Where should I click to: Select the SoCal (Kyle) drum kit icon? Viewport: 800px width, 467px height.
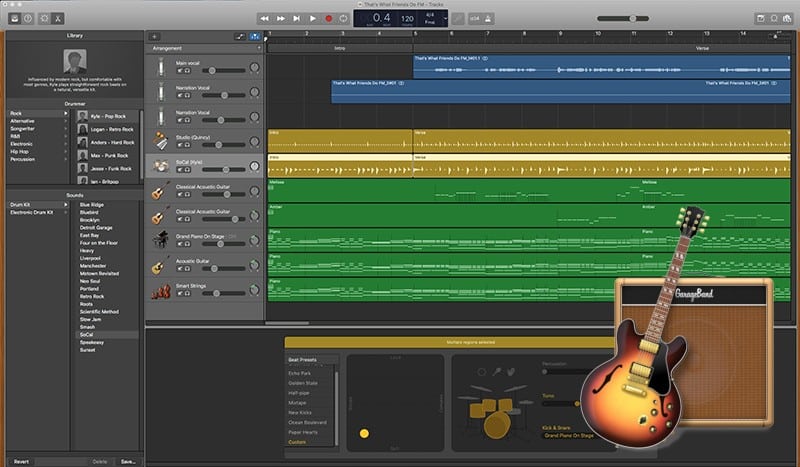coord(161,166)
